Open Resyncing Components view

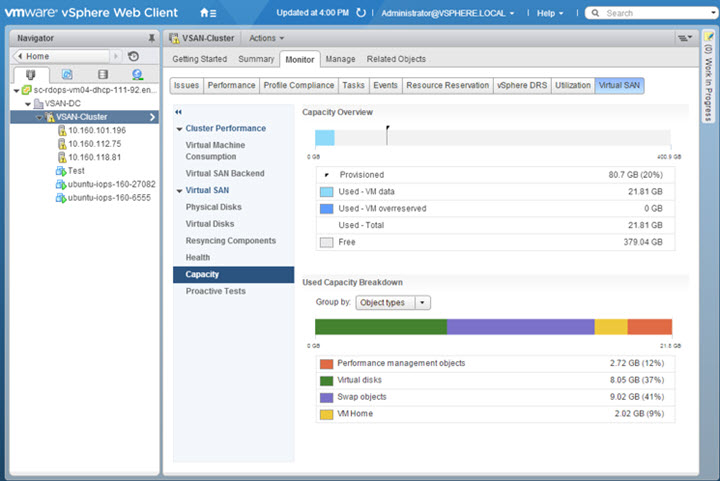pos(231,240)
